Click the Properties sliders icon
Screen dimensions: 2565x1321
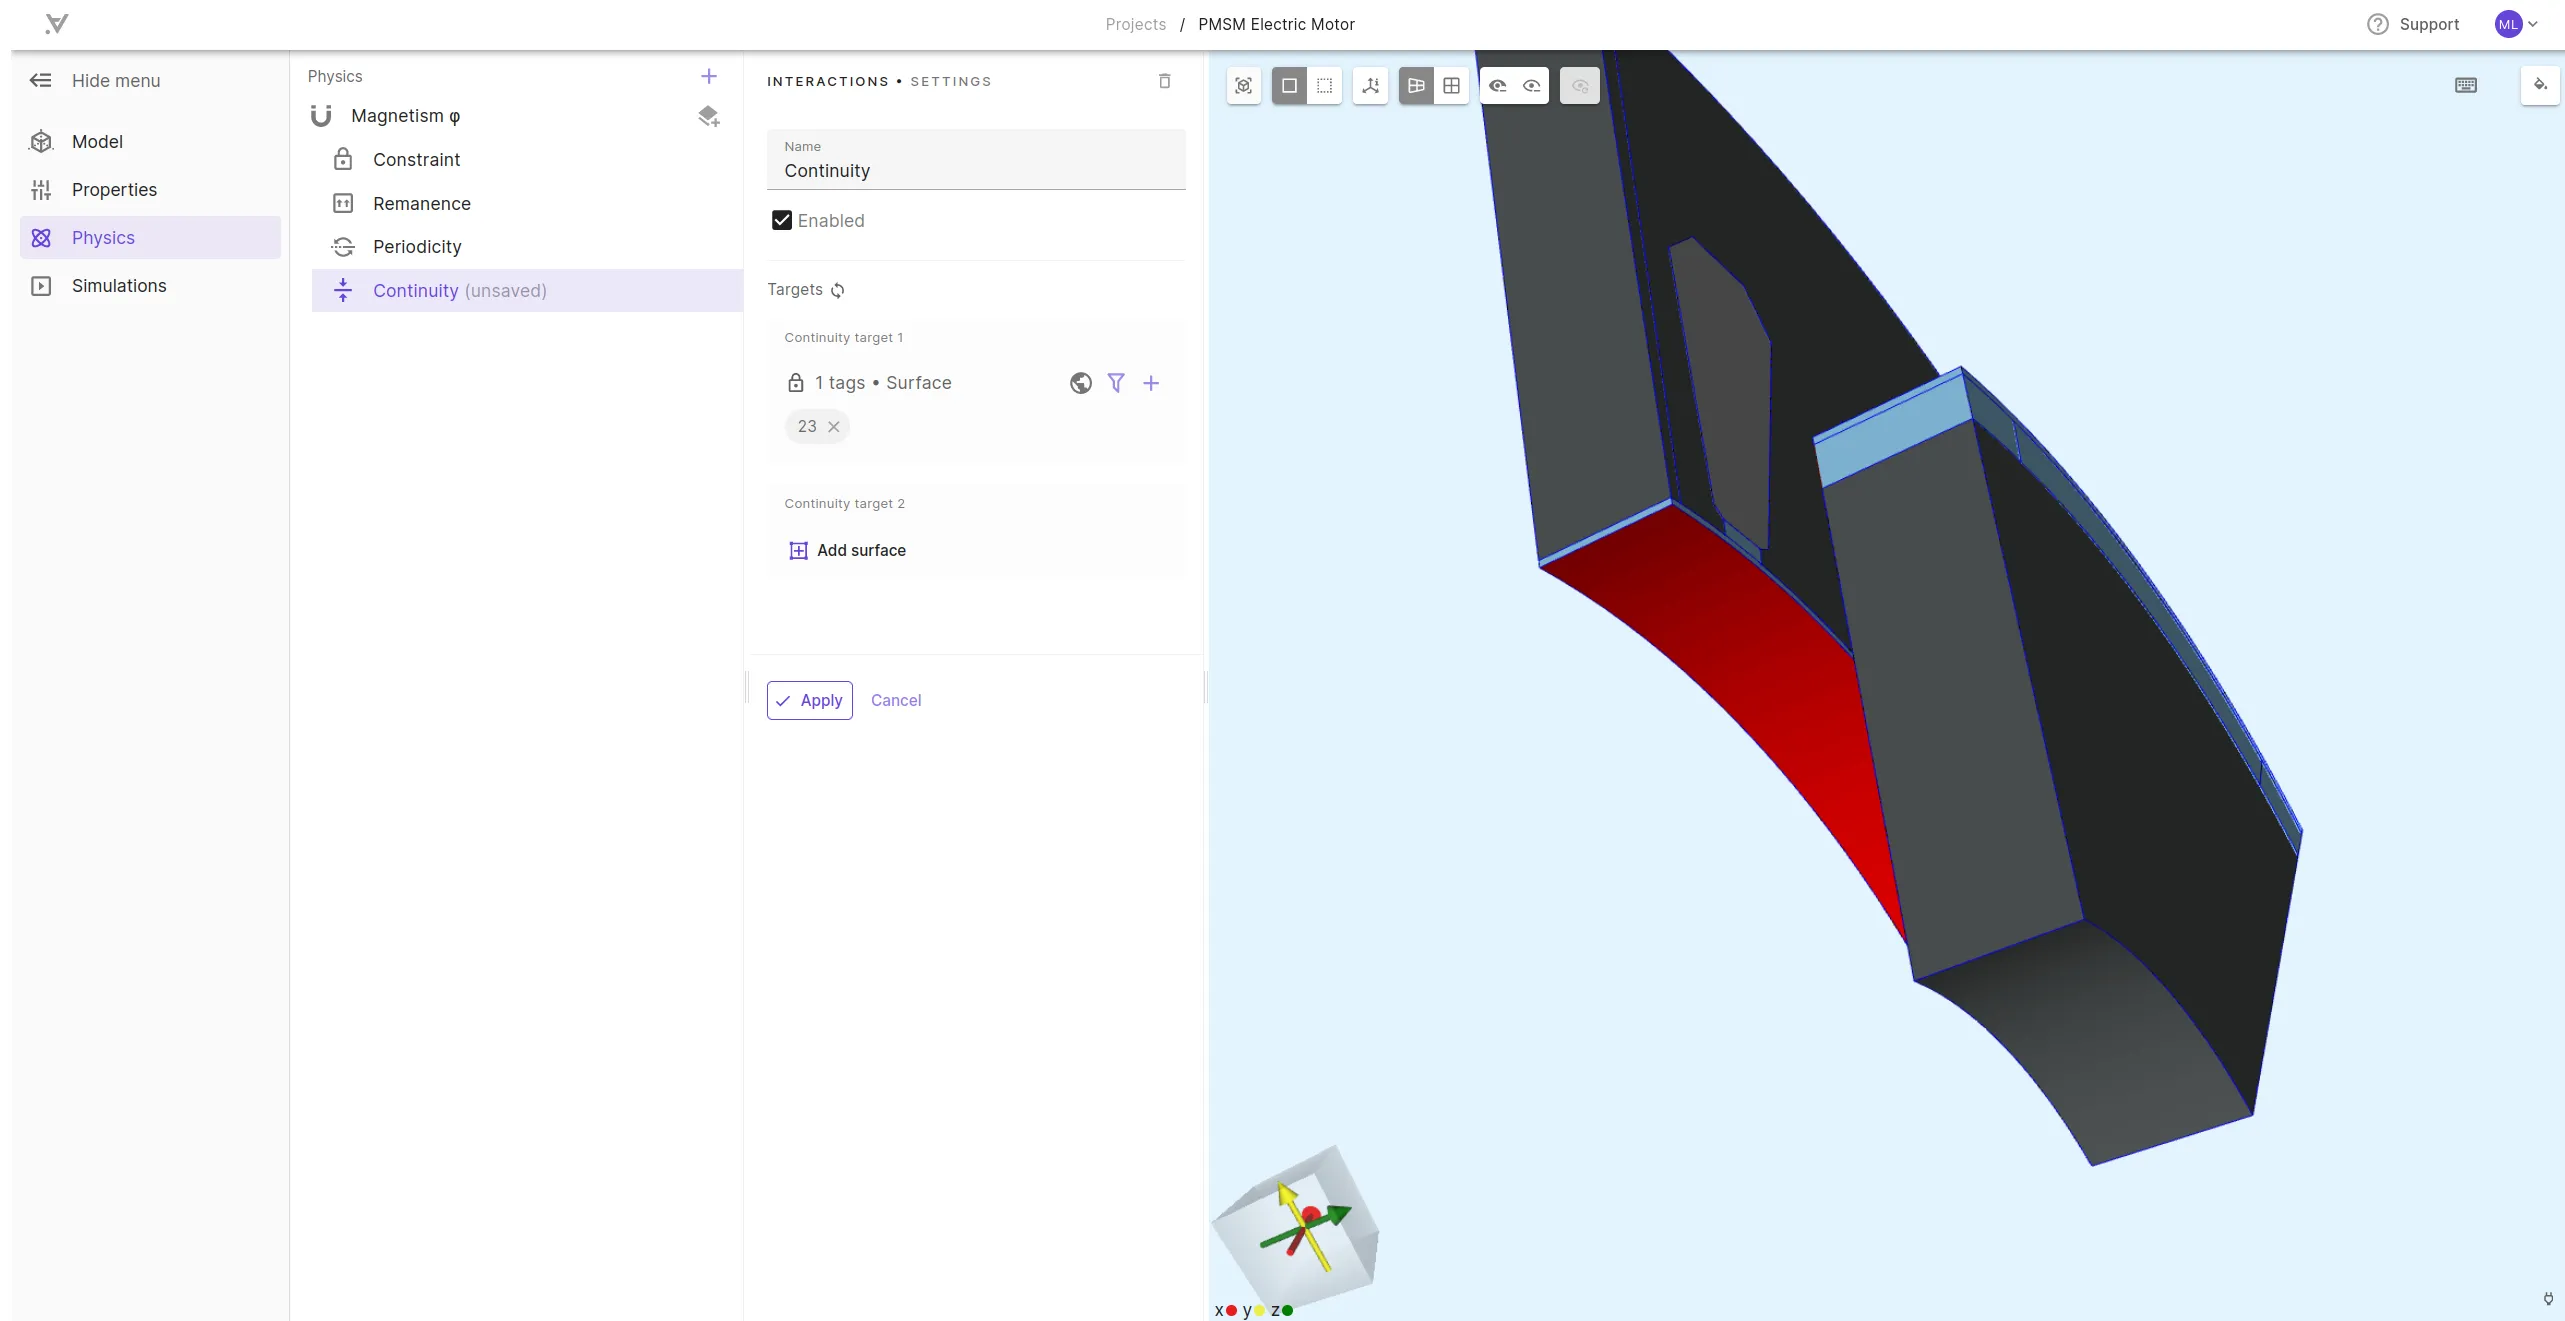pyautogui.click(x=41, y=190)
